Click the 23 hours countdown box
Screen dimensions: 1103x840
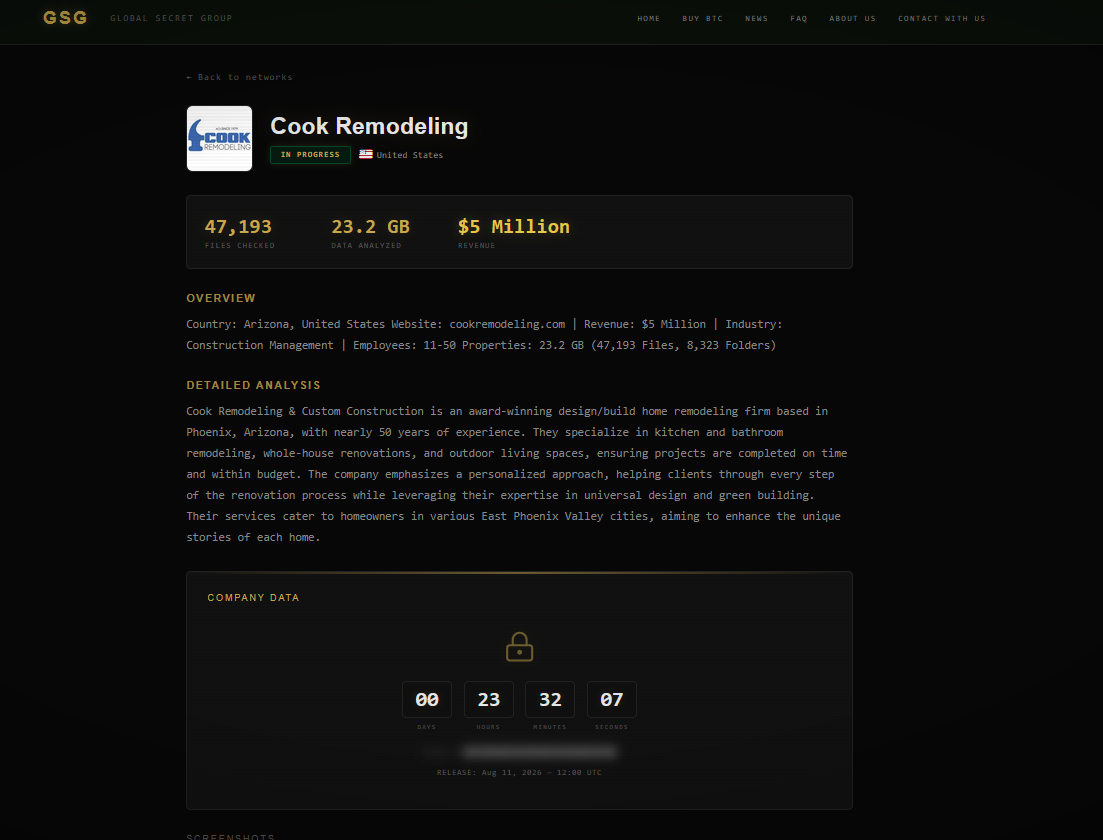click(x=488, y=699)
